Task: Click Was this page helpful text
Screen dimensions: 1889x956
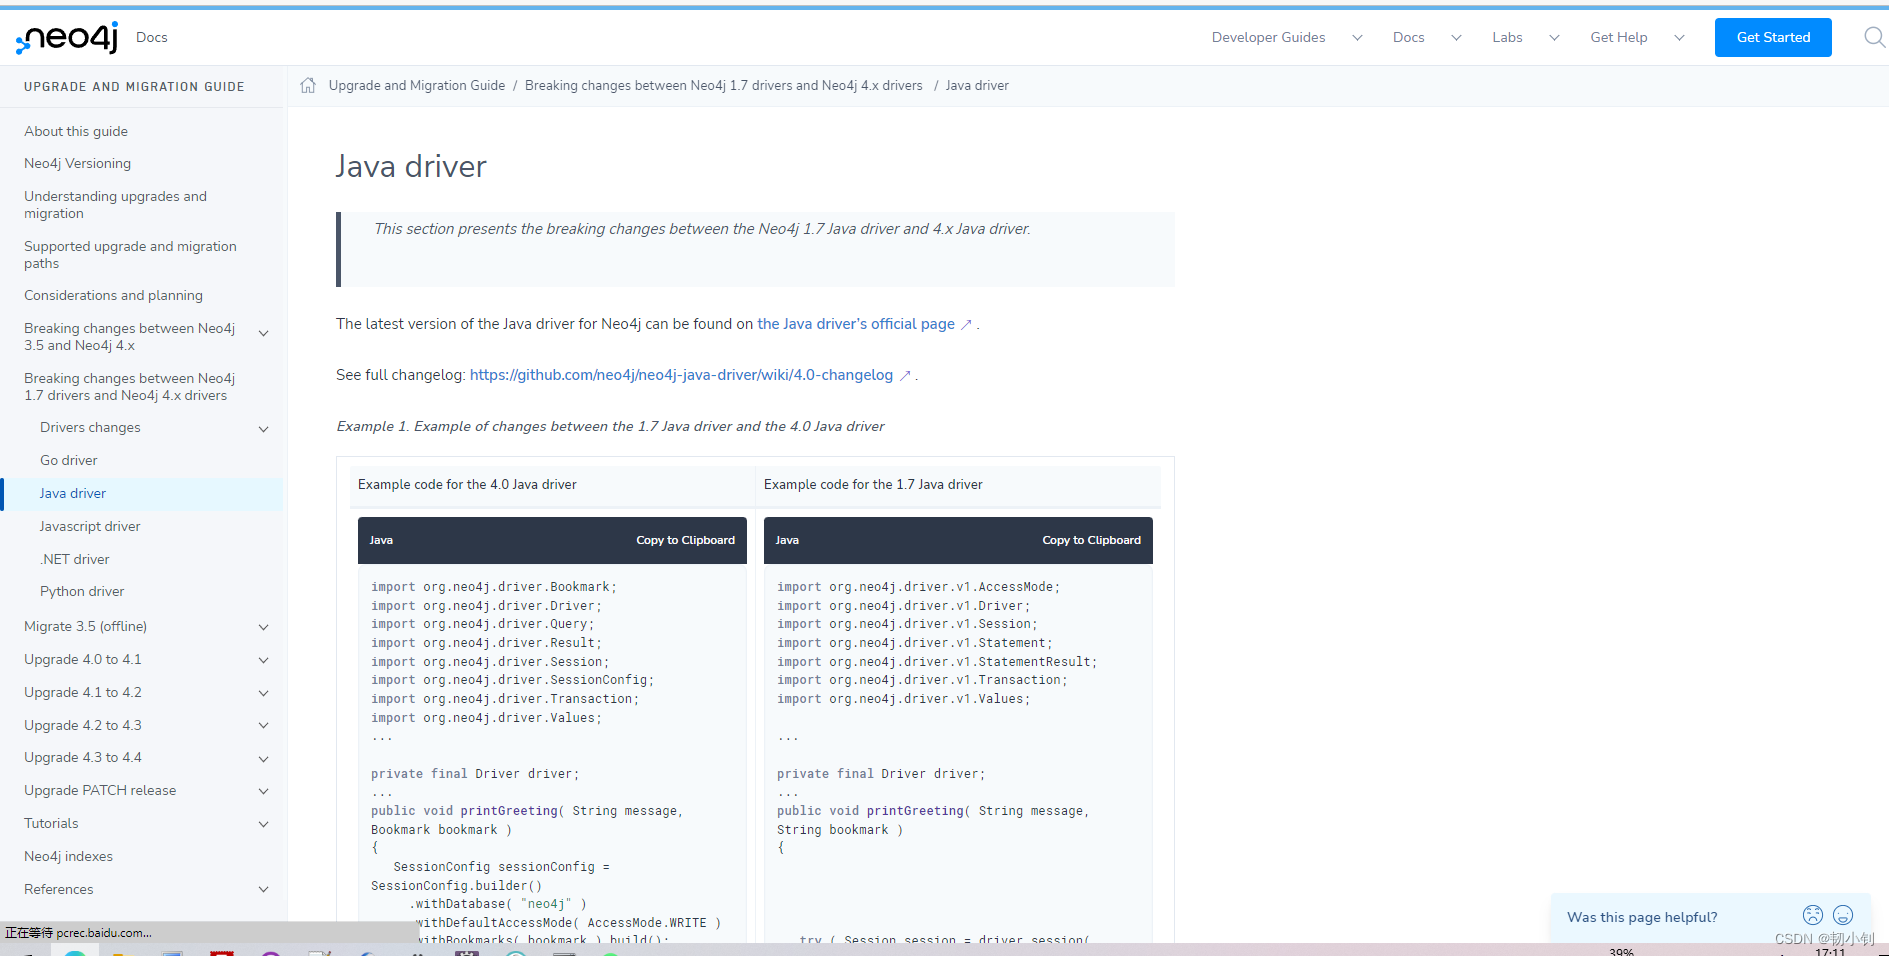Action: click(x=1642, y=917)
